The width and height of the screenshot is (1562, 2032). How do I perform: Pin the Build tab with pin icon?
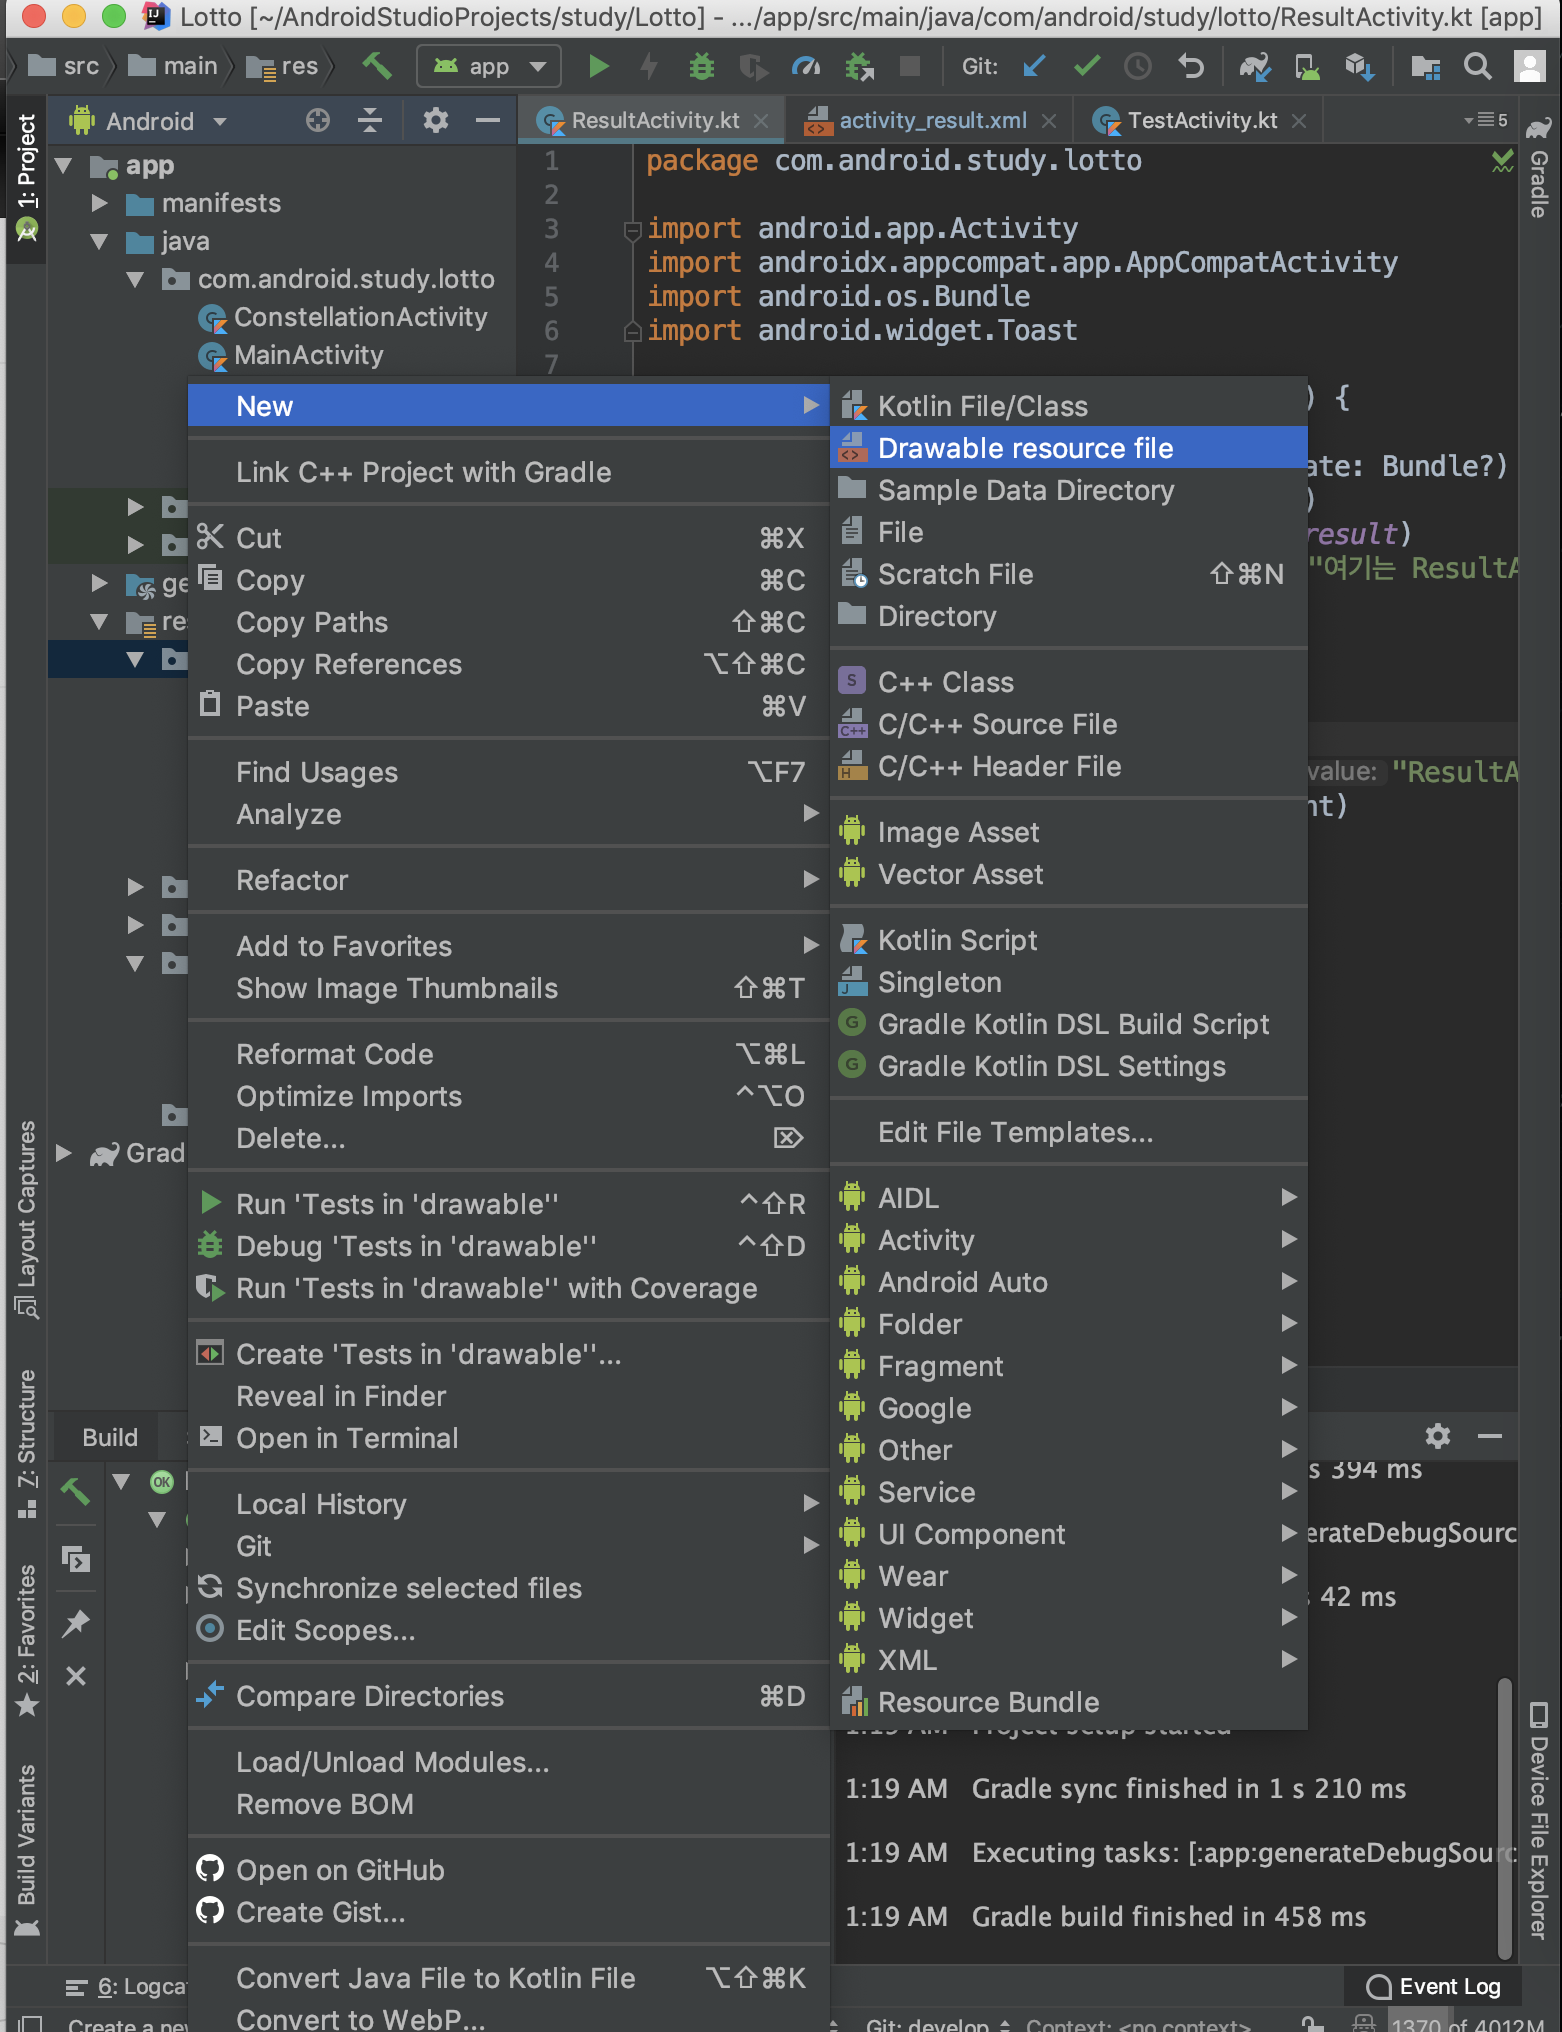coord(76,1623)
